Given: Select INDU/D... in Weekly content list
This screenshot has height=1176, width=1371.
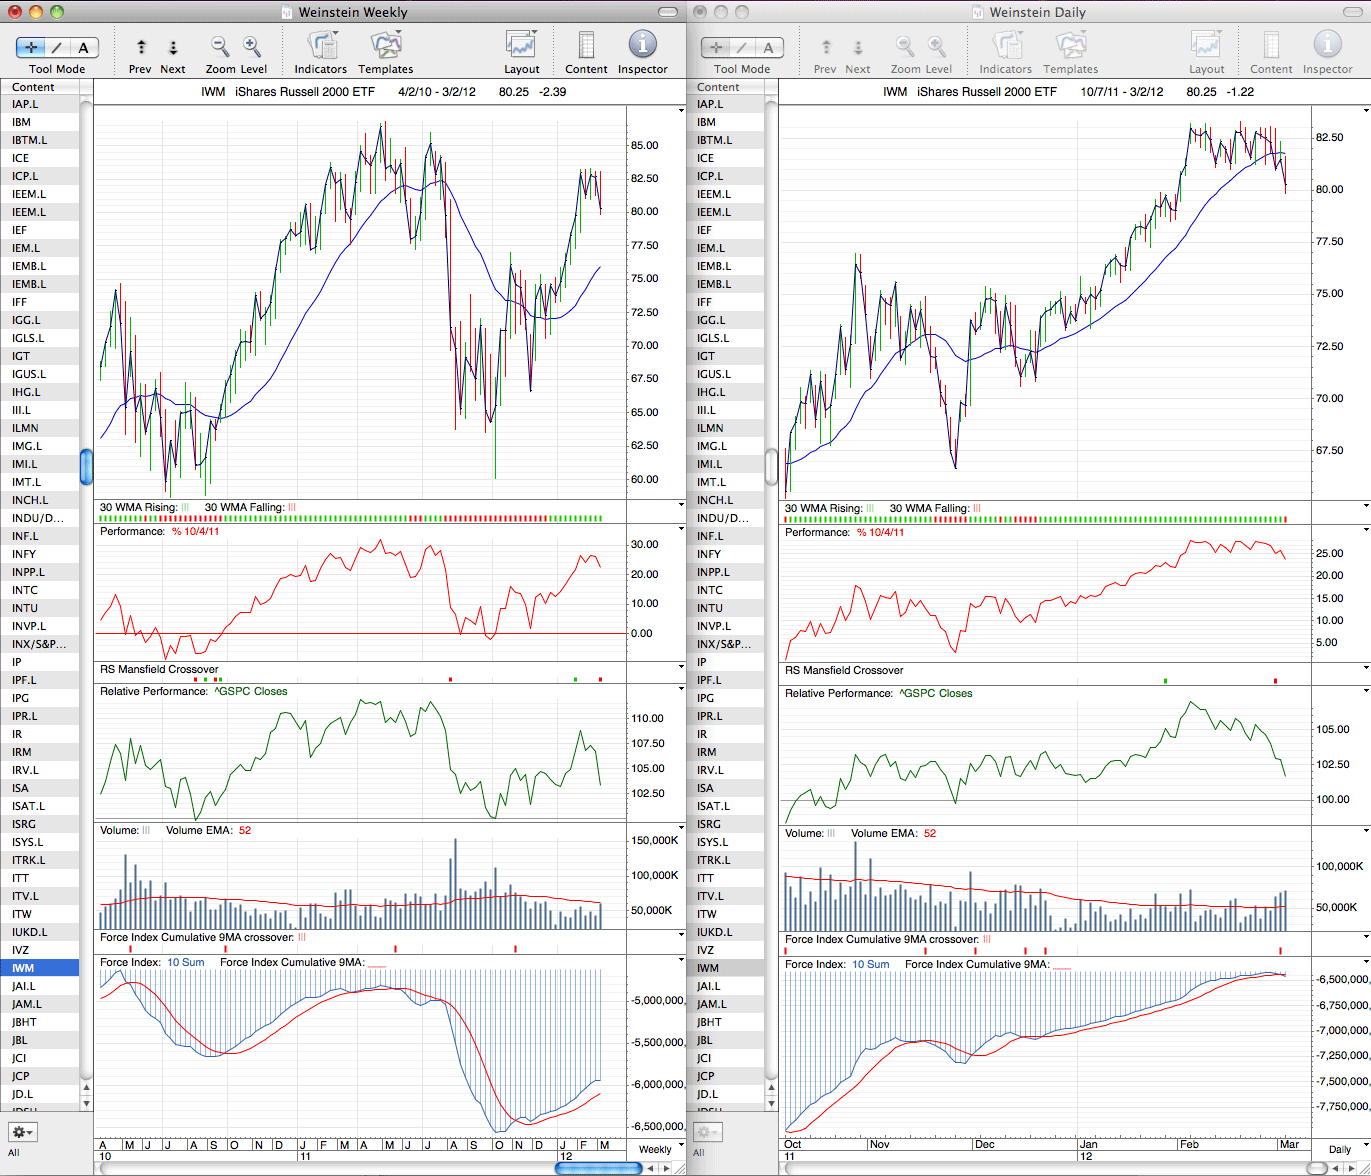Looking at the screenshot, I should click(40, 518).
